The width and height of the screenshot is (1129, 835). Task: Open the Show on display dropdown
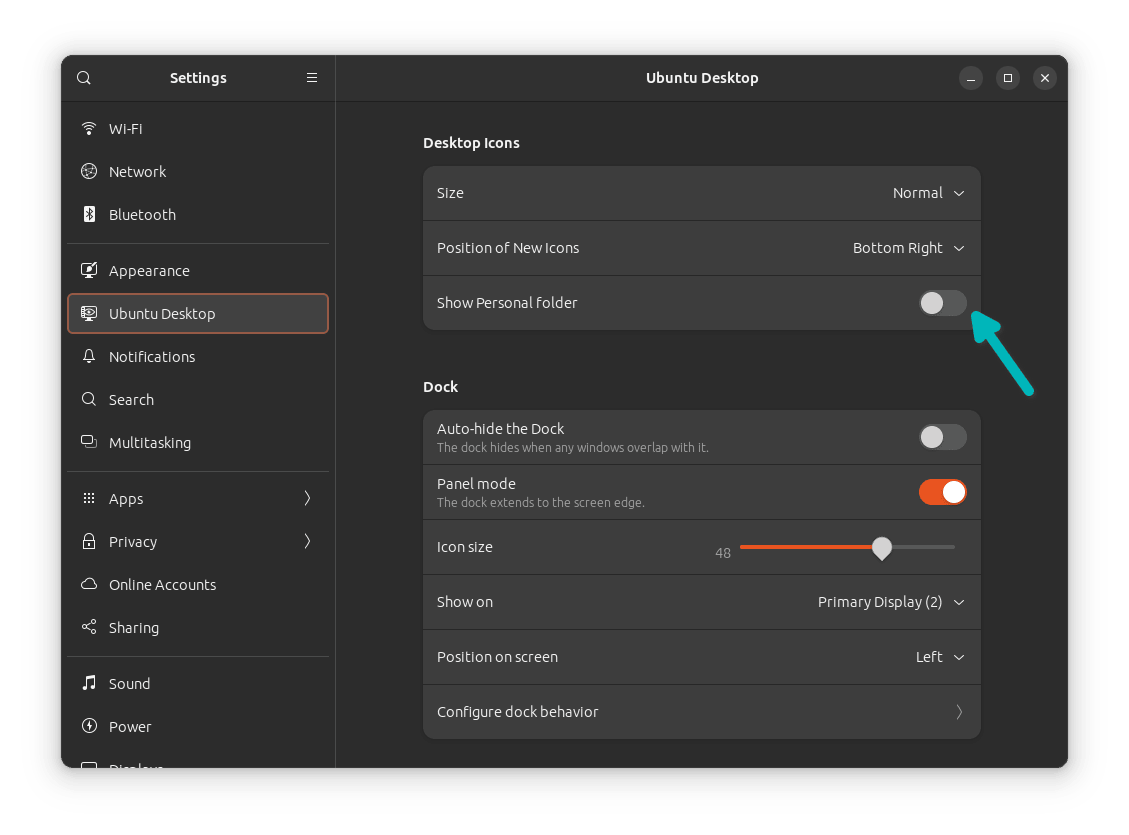[x=890, y=602]
